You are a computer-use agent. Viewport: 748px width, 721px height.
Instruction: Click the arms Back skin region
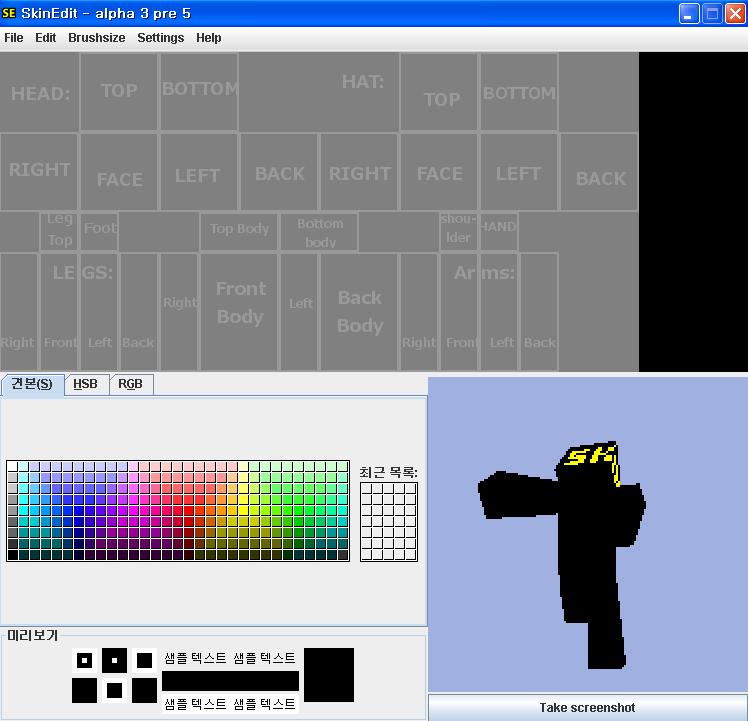click(539, 312)
